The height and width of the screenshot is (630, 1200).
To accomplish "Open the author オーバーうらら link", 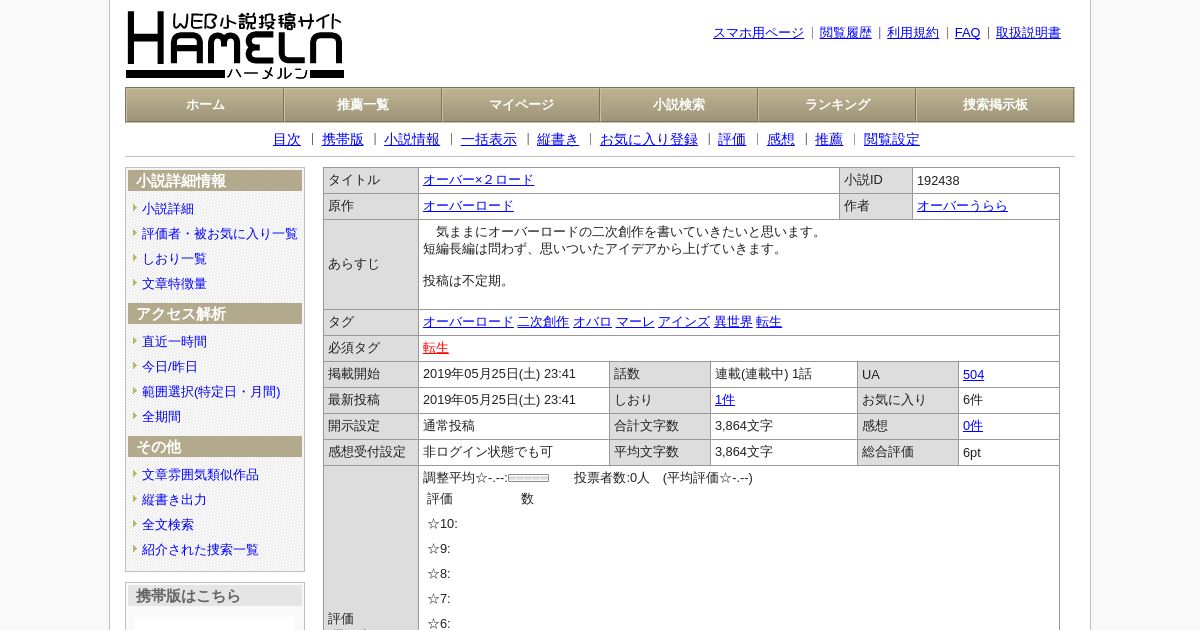I will 962,206.
